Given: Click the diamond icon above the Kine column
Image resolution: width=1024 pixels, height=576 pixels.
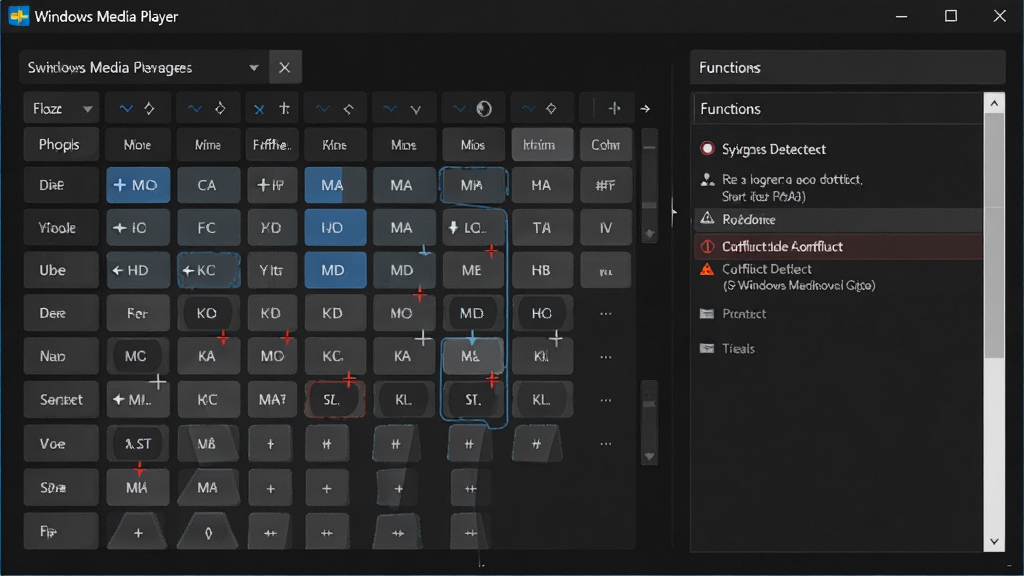Looking at the screenshot, I should [349, 109].
